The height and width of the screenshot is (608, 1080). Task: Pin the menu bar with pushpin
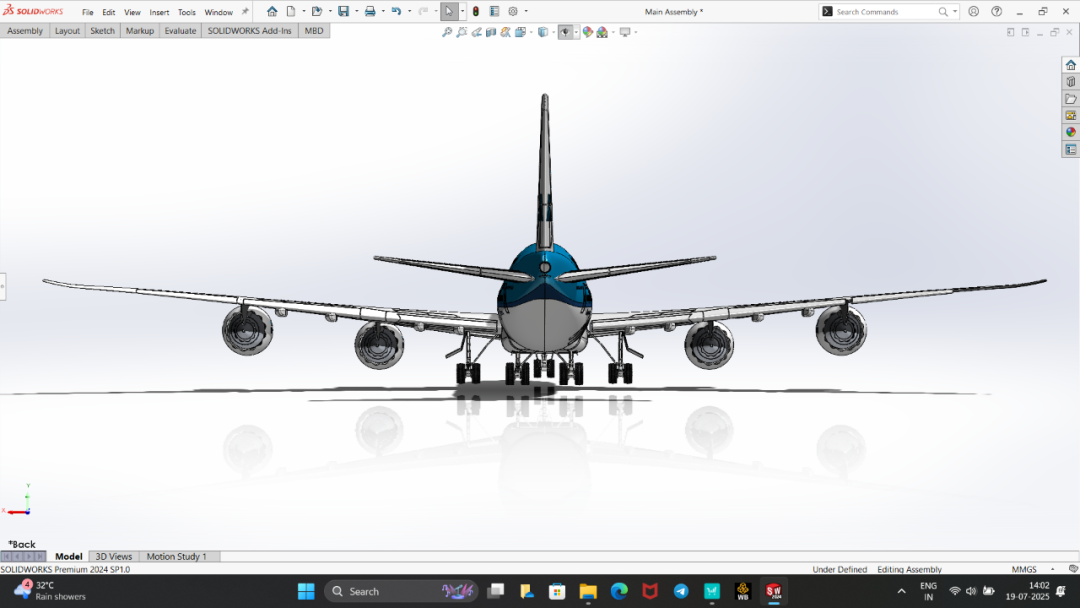coord(245,12)
